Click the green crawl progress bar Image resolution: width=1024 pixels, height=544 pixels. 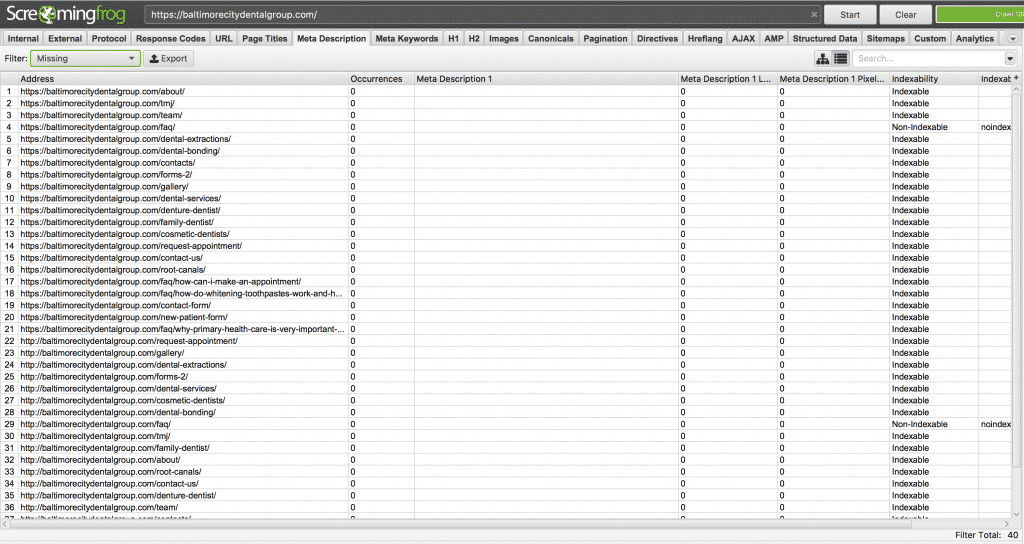(x=978, y=15)
